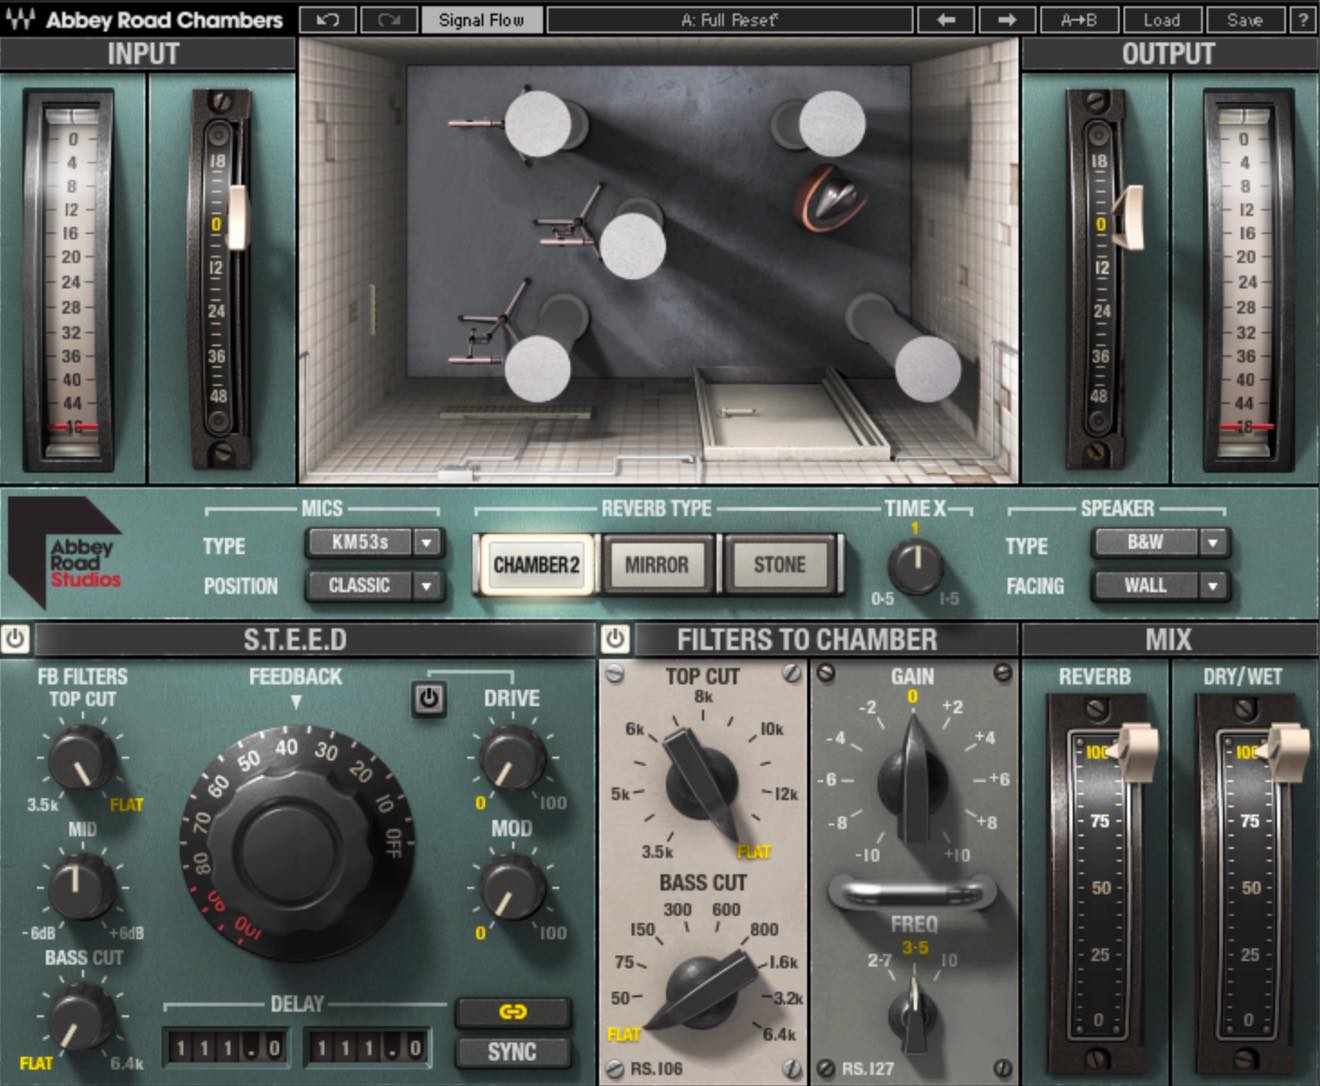This screenshot has width=1320, height=1086.
Task: Click the RS.106 TOP CUT selector knob
Action: (x=702, y=783)
